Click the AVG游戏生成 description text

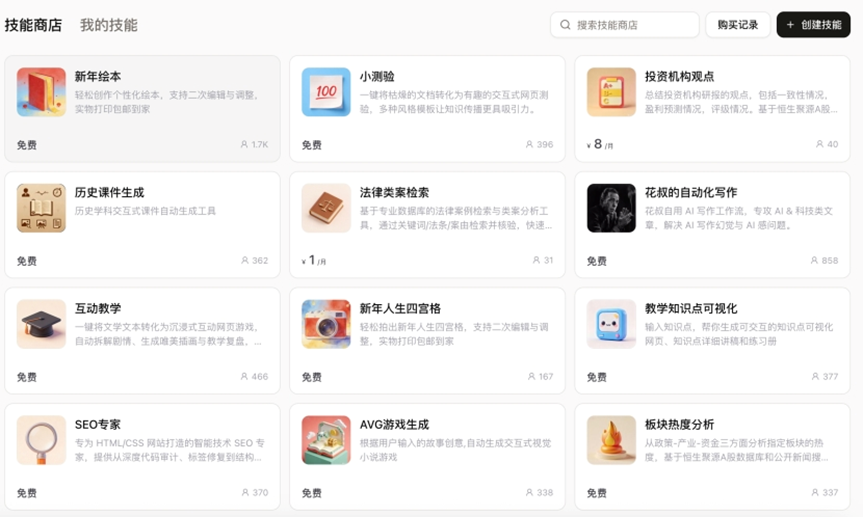click(x=456, y=450)
